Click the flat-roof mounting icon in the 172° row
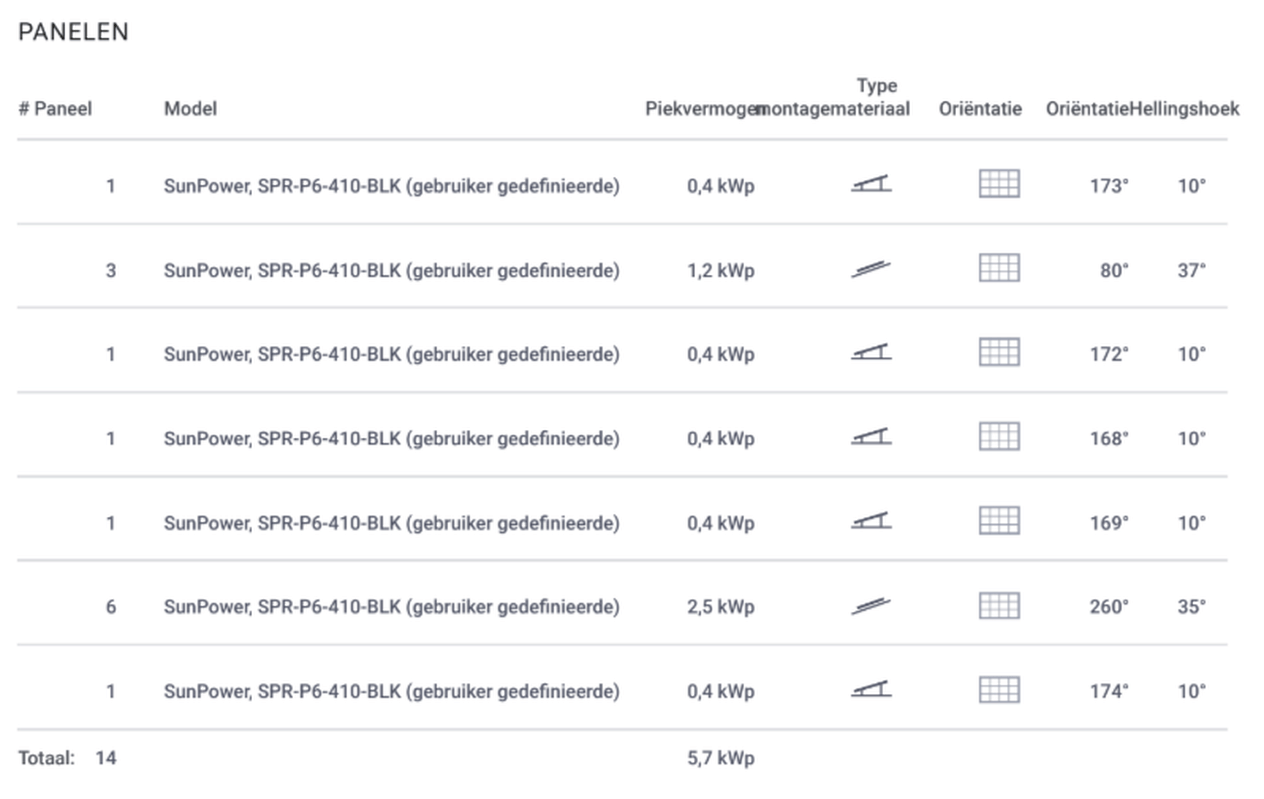1264x799 pixels. pos(871,353)
